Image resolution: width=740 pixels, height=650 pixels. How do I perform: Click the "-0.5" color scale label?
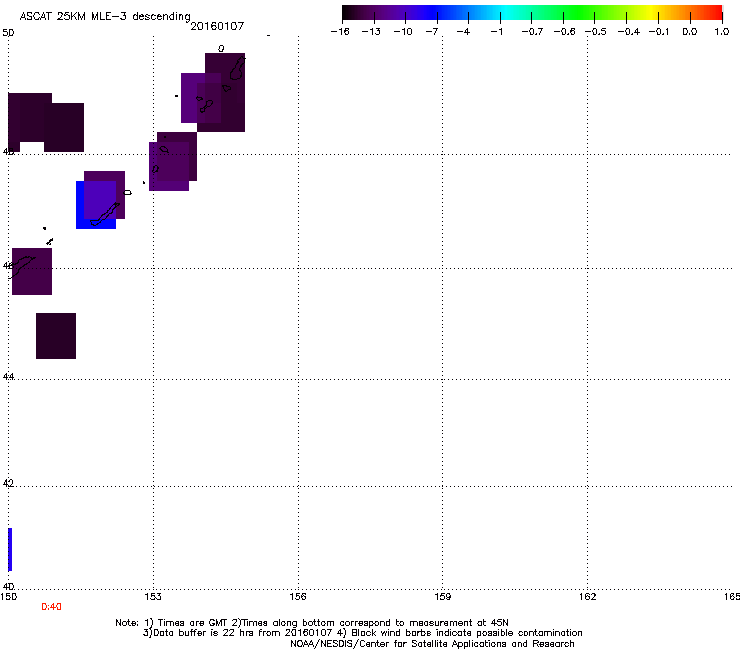(x=596, y=32)
